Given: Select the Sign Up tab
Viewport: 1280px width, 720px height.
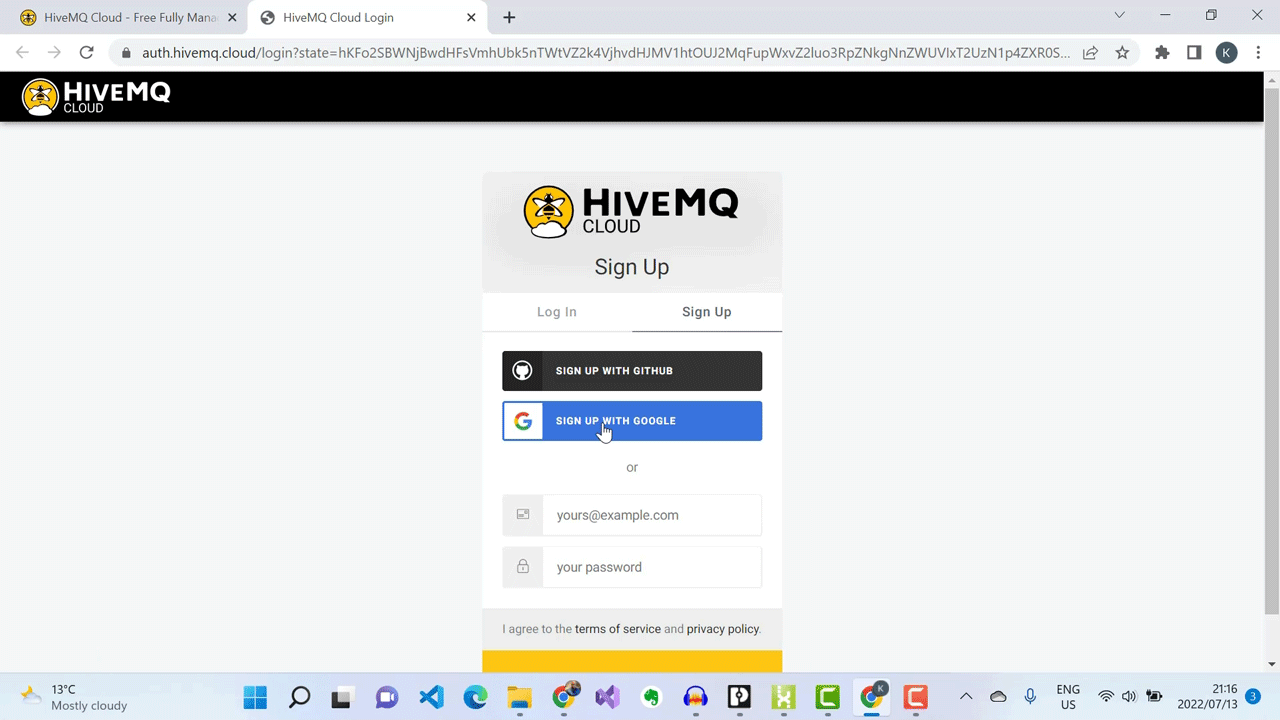Looking at the screenshot, I should [707, 312].
